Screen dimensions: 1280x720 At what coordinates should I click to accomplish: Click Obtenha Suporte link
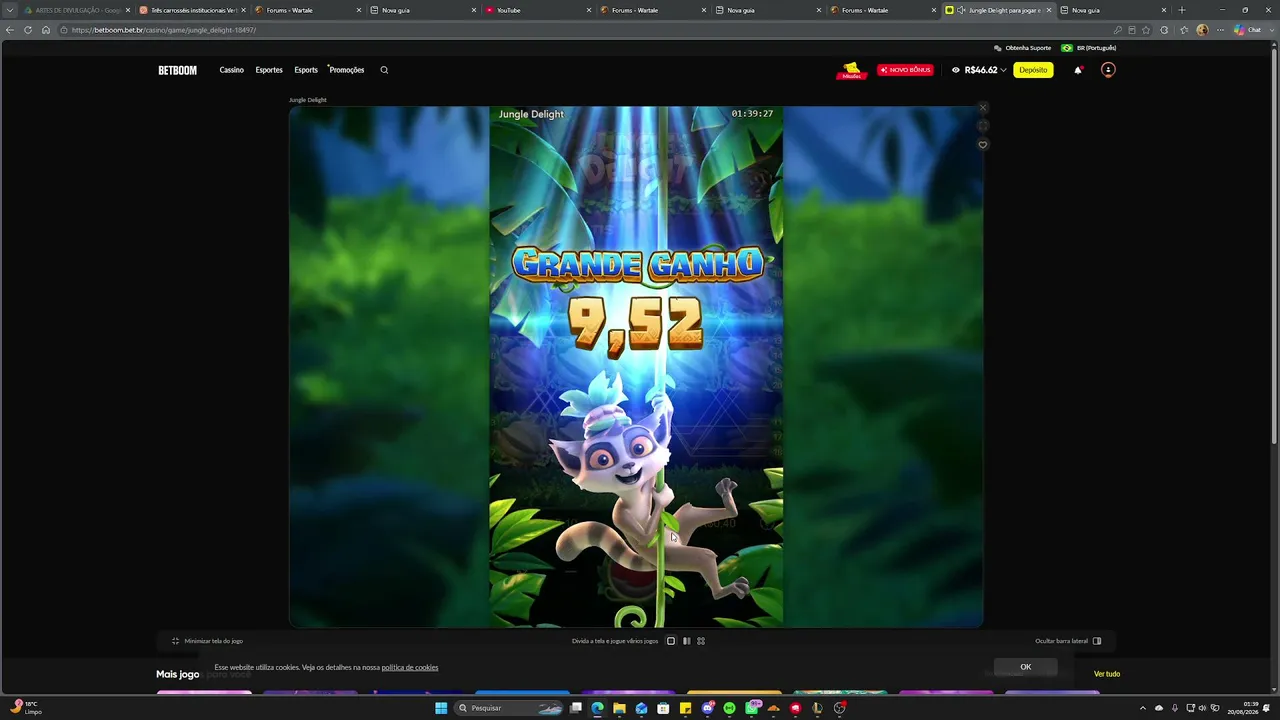(1022, 48)
